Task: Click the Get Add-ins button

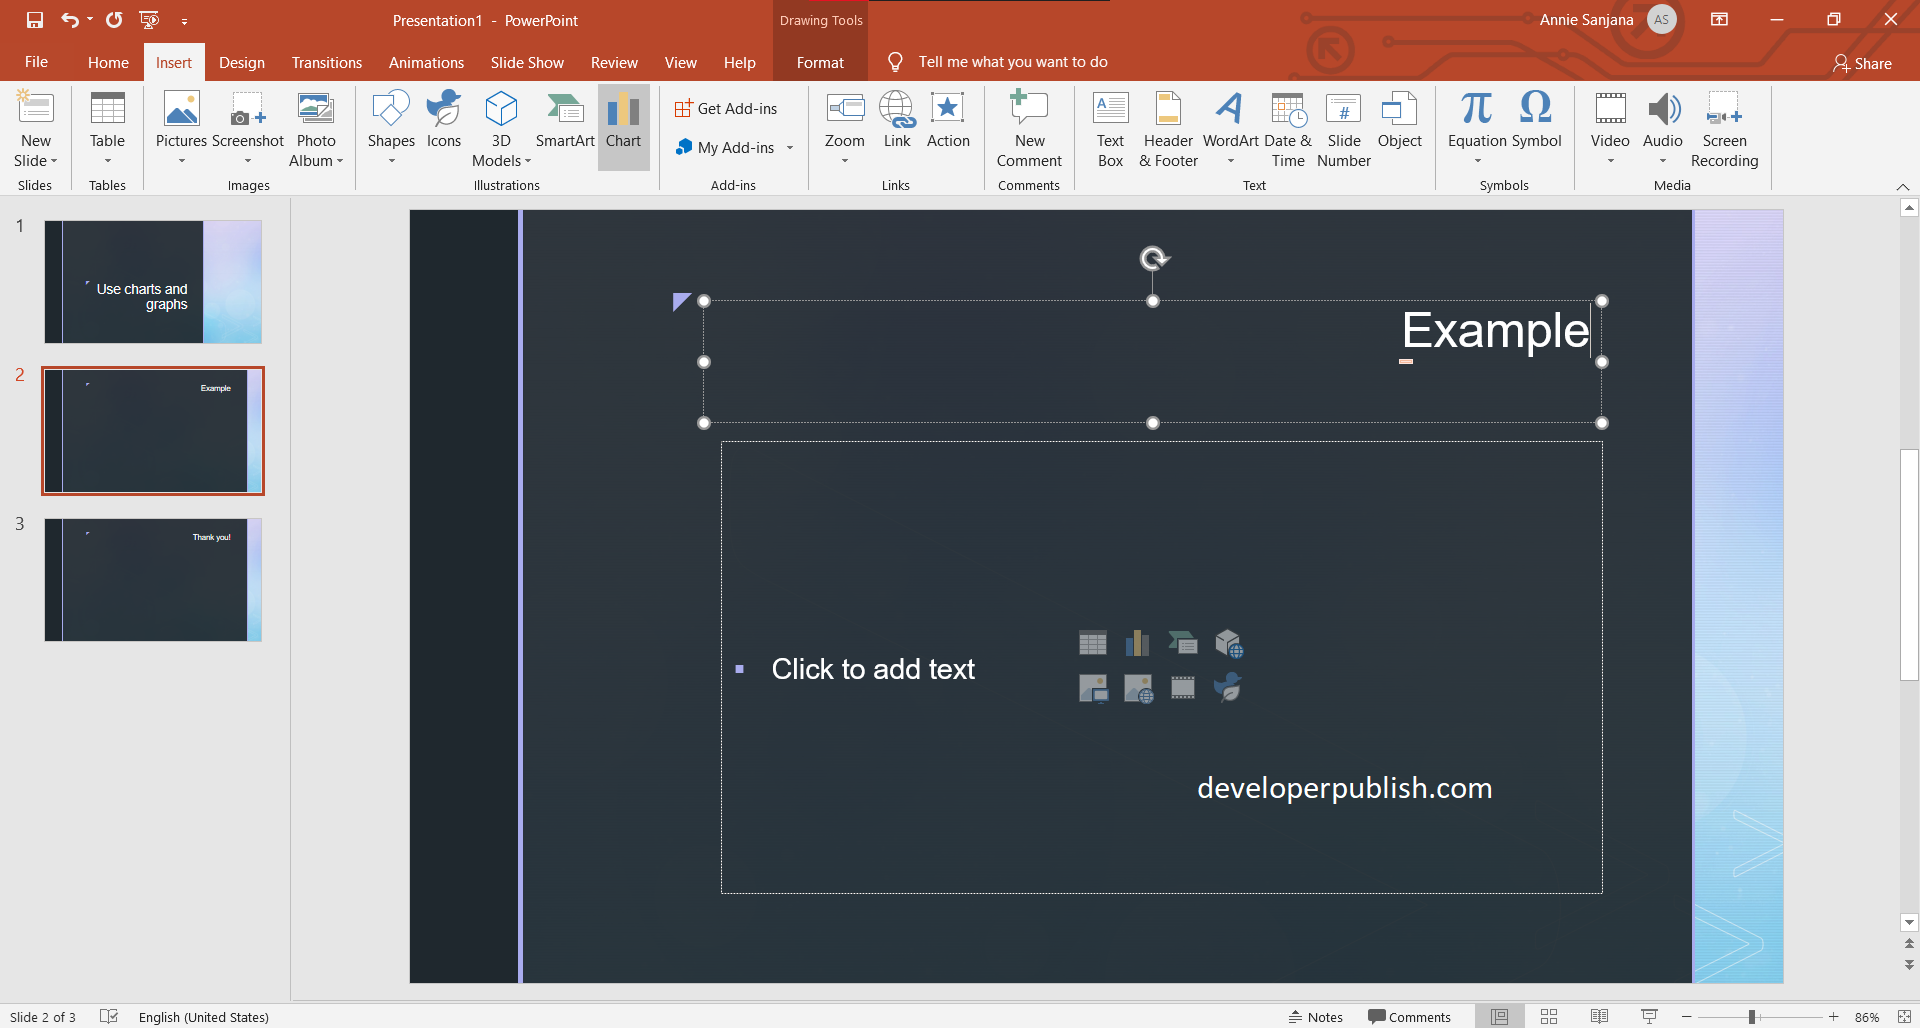Action: point(728,108)
